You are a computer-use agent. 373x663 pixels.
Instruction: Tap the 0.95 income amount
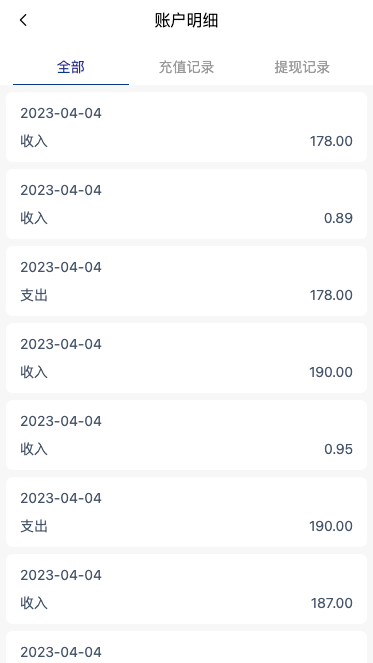pyautogui.click(x=338, y=449)
